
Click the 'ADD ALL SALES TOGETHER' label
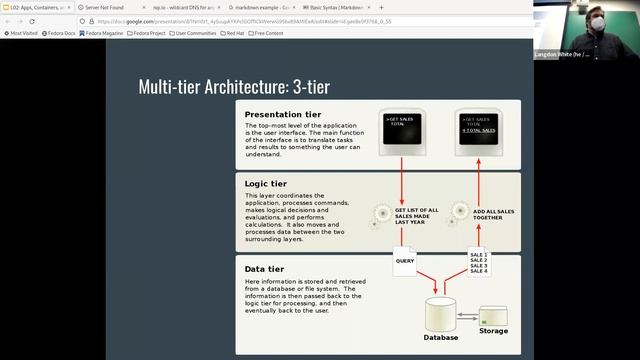coord(493,214)
